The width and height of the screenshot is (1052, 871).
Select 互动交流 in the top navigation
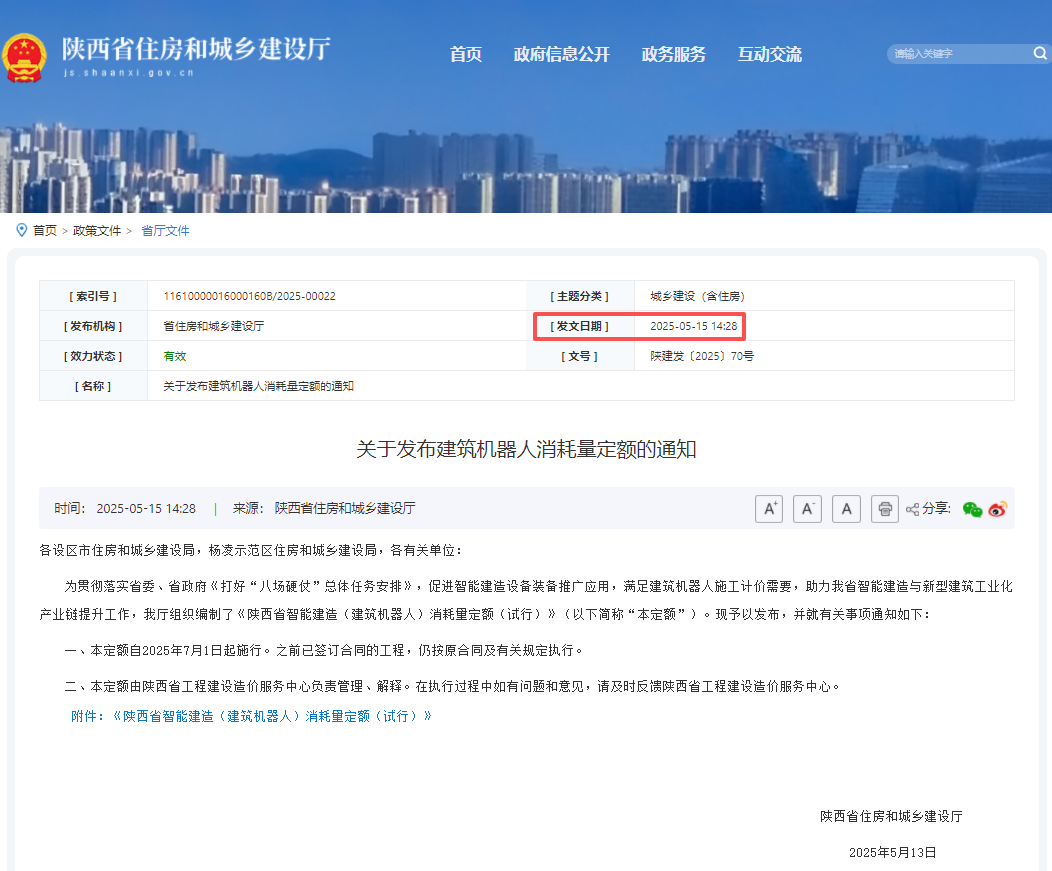[769, 54]
